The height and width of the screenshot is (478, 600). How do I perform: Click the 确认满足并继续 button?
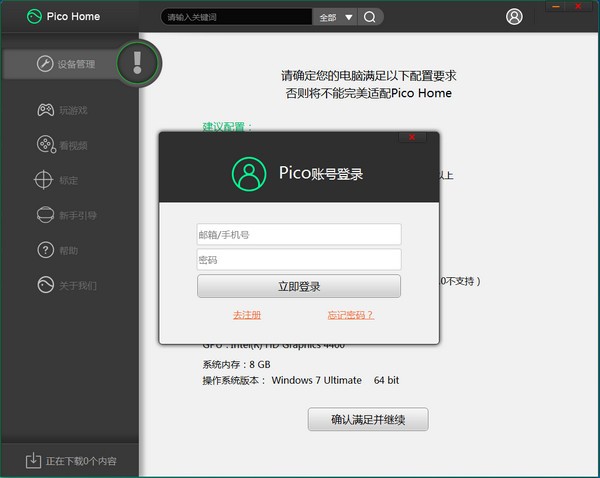pyautogui.click(x=368, y=419)
